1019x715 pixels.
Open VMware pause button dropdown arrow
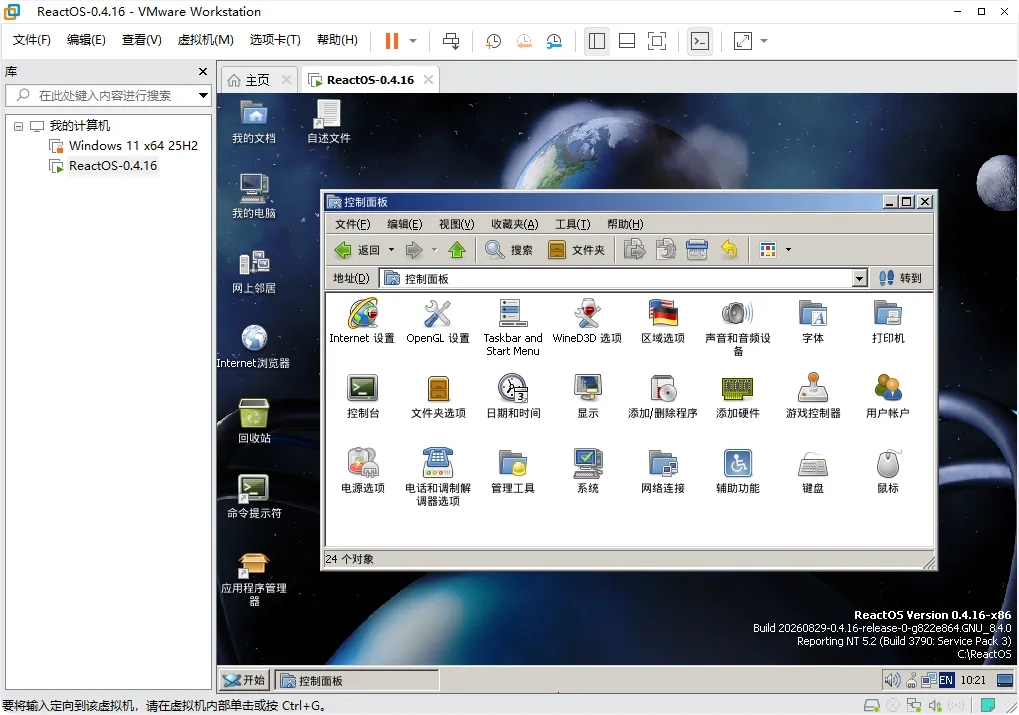coord(413,41)
